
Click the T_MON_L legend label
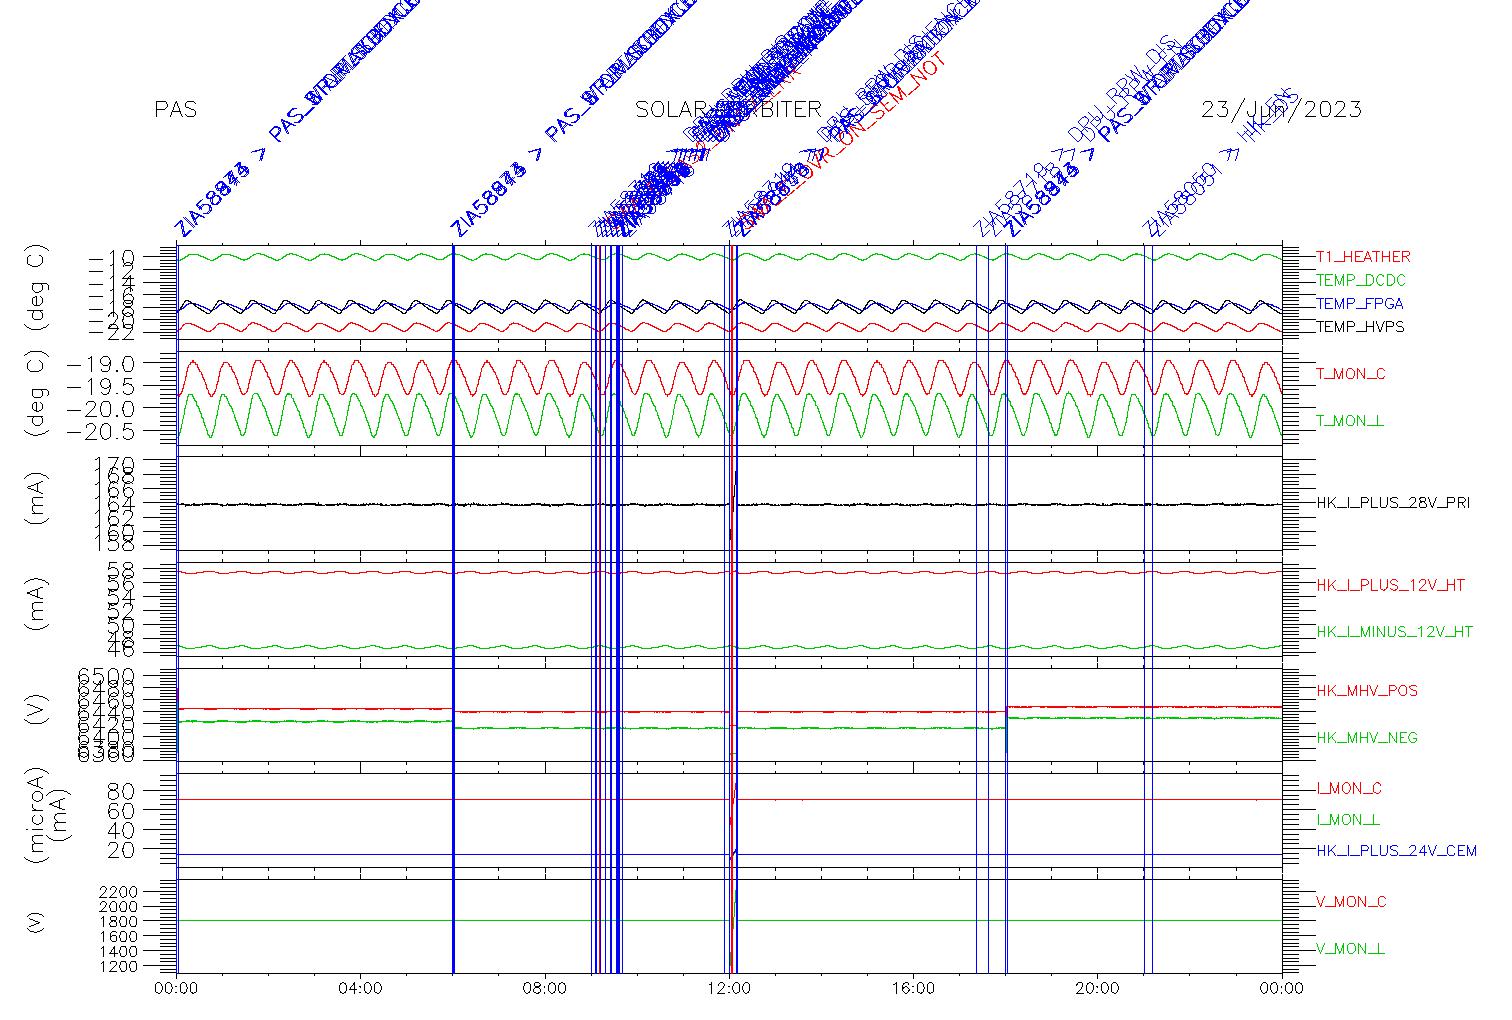click(1350, 421)
